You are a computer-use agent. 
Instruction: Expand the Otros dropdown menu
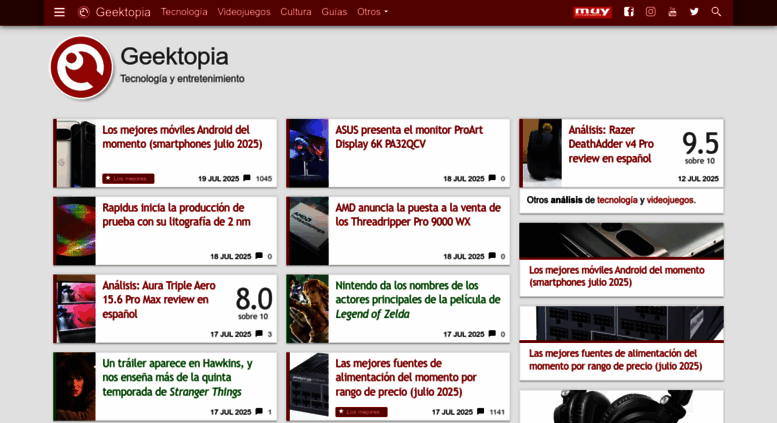[372, 12]
